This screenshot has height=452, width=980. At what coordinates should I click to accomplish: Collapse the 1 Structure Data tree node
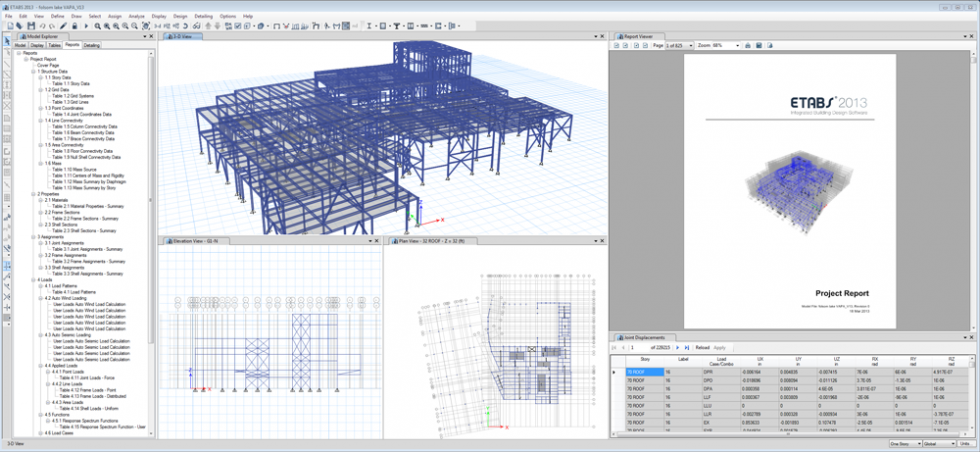click(x=34, y=72)
